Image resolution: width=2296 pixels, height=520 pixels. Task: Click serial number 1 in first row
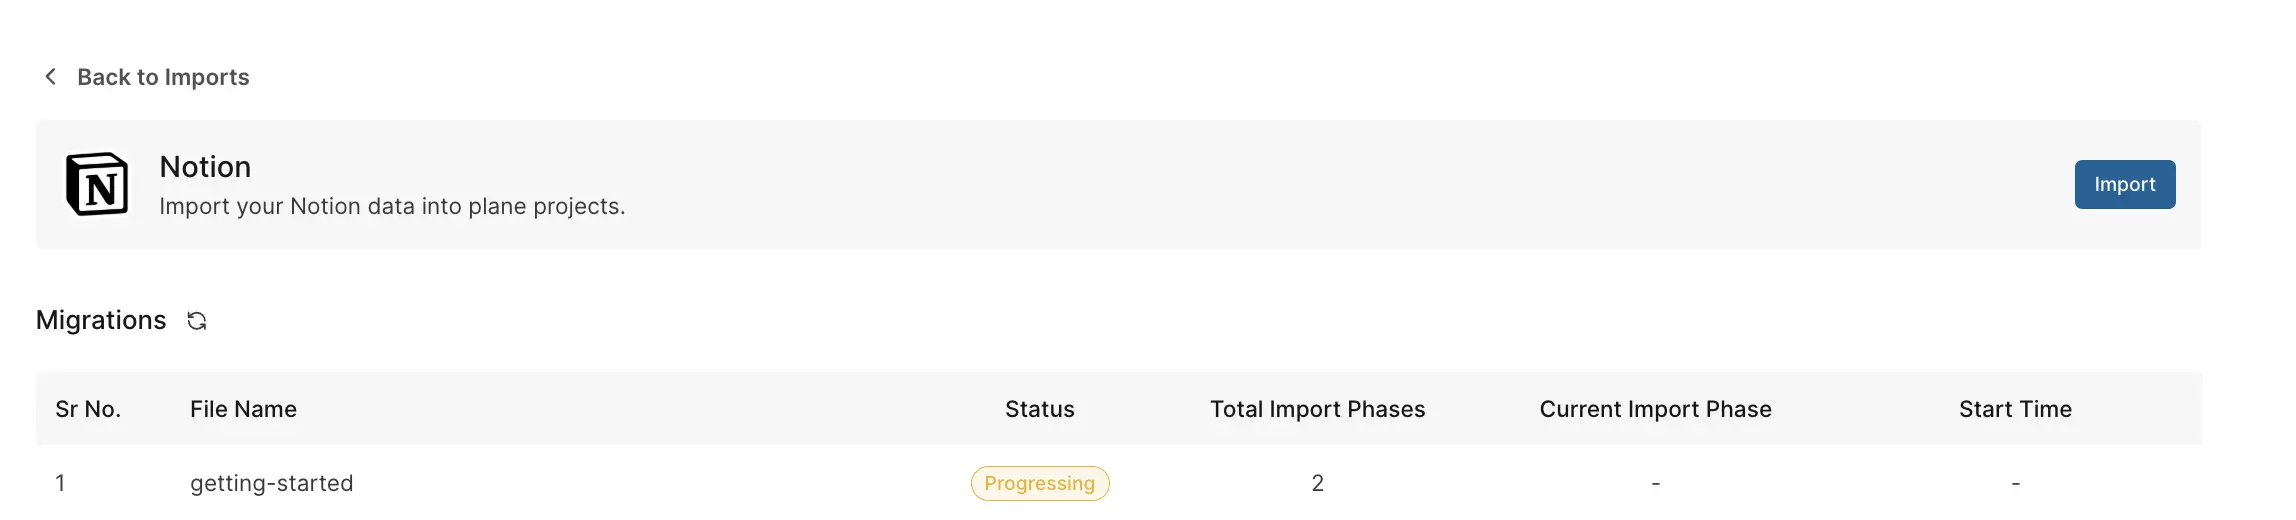[x=60, y=483]
